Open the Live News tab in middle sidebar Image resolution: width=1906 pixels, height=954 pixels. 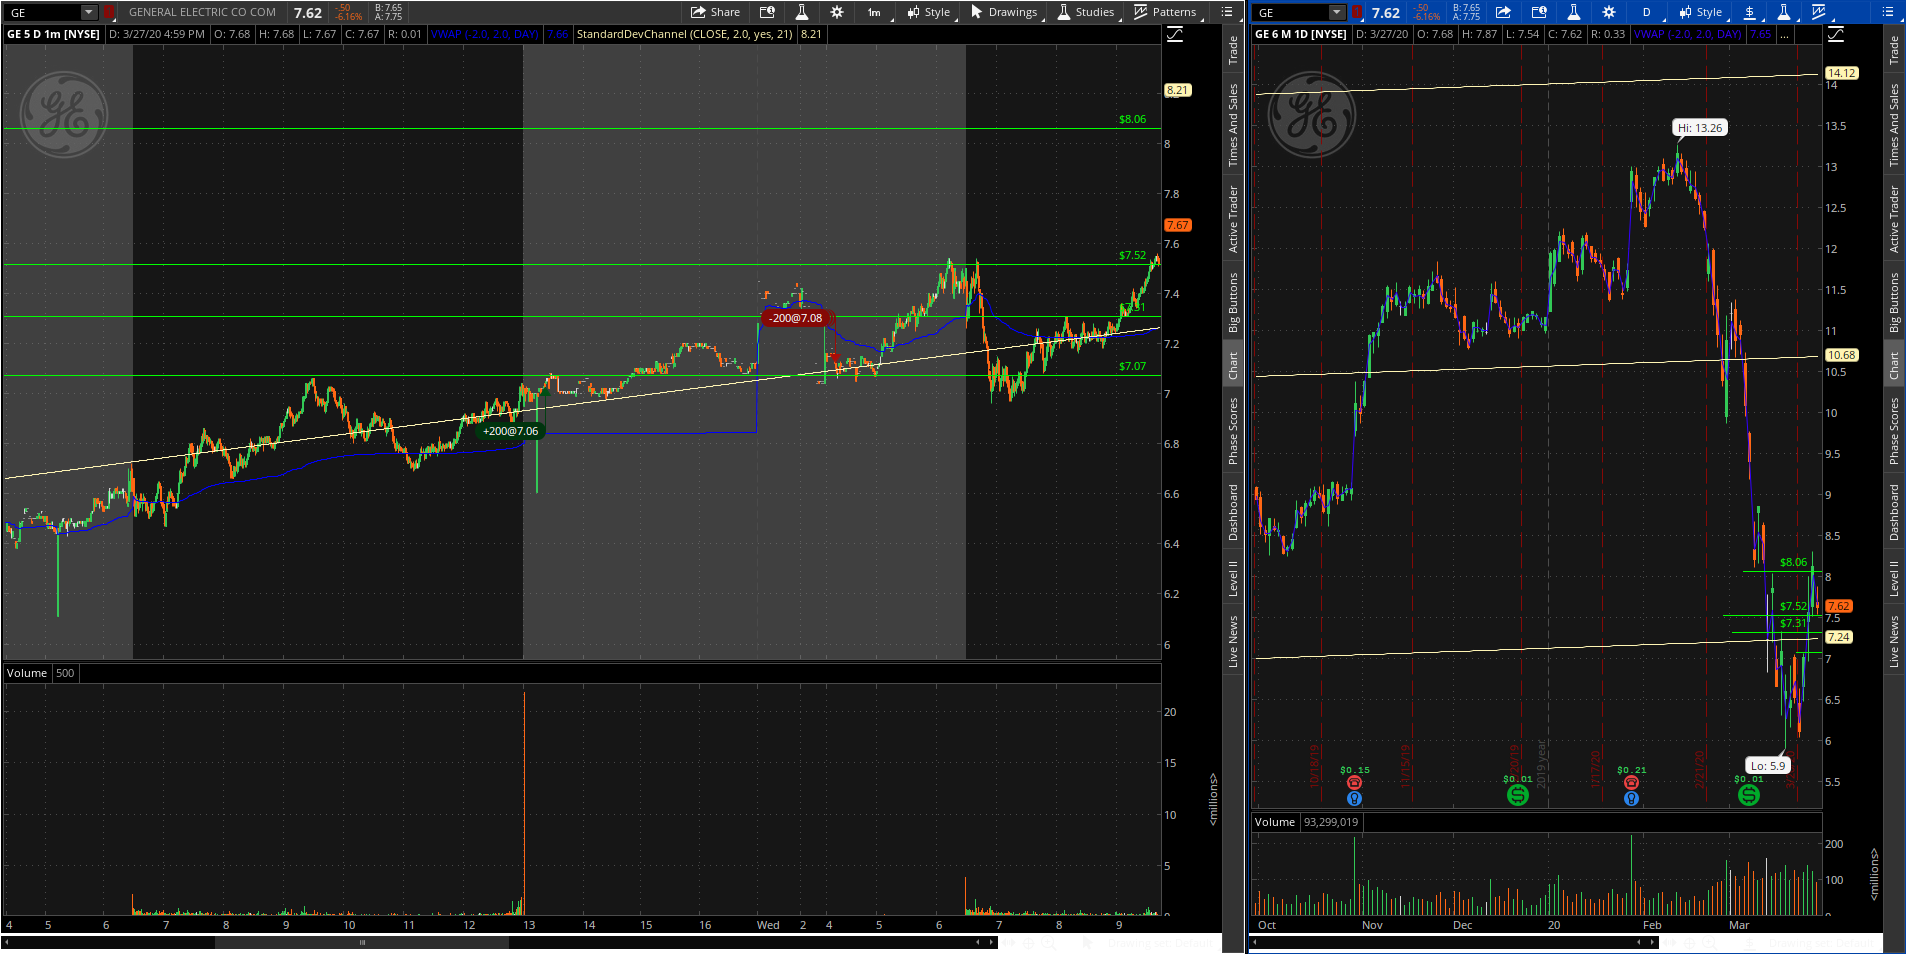[x=1233, y=642]
